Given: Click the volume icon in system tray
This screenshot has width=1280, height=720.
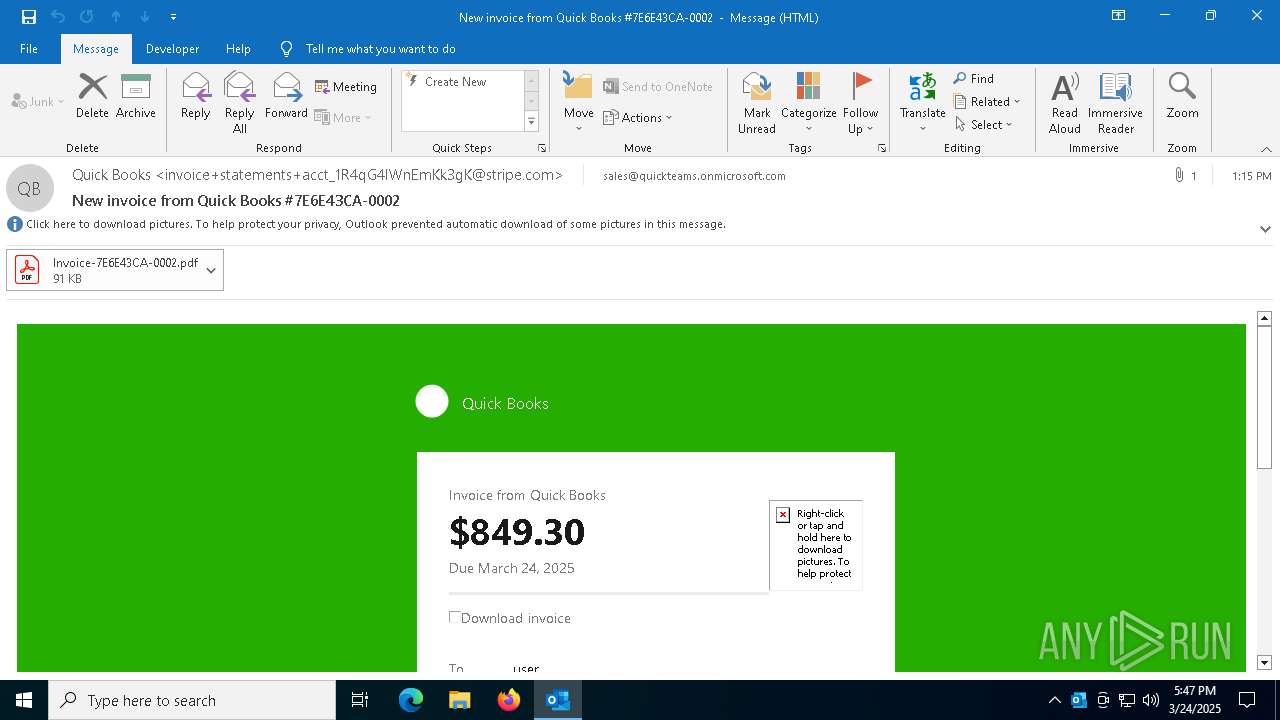Looking at the screenshot, I should 1150,700.
